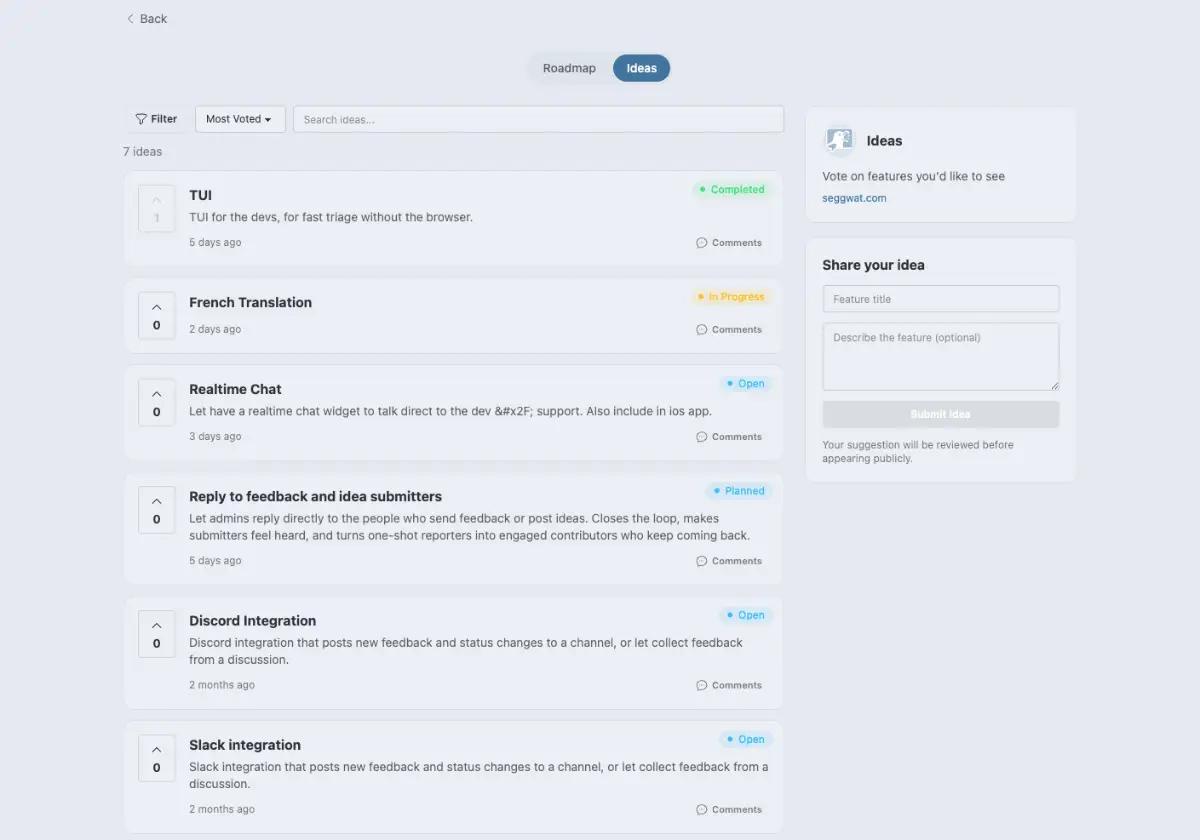
Task: Click the Open badge on Realtime Chat
Action: pos(745,384)
